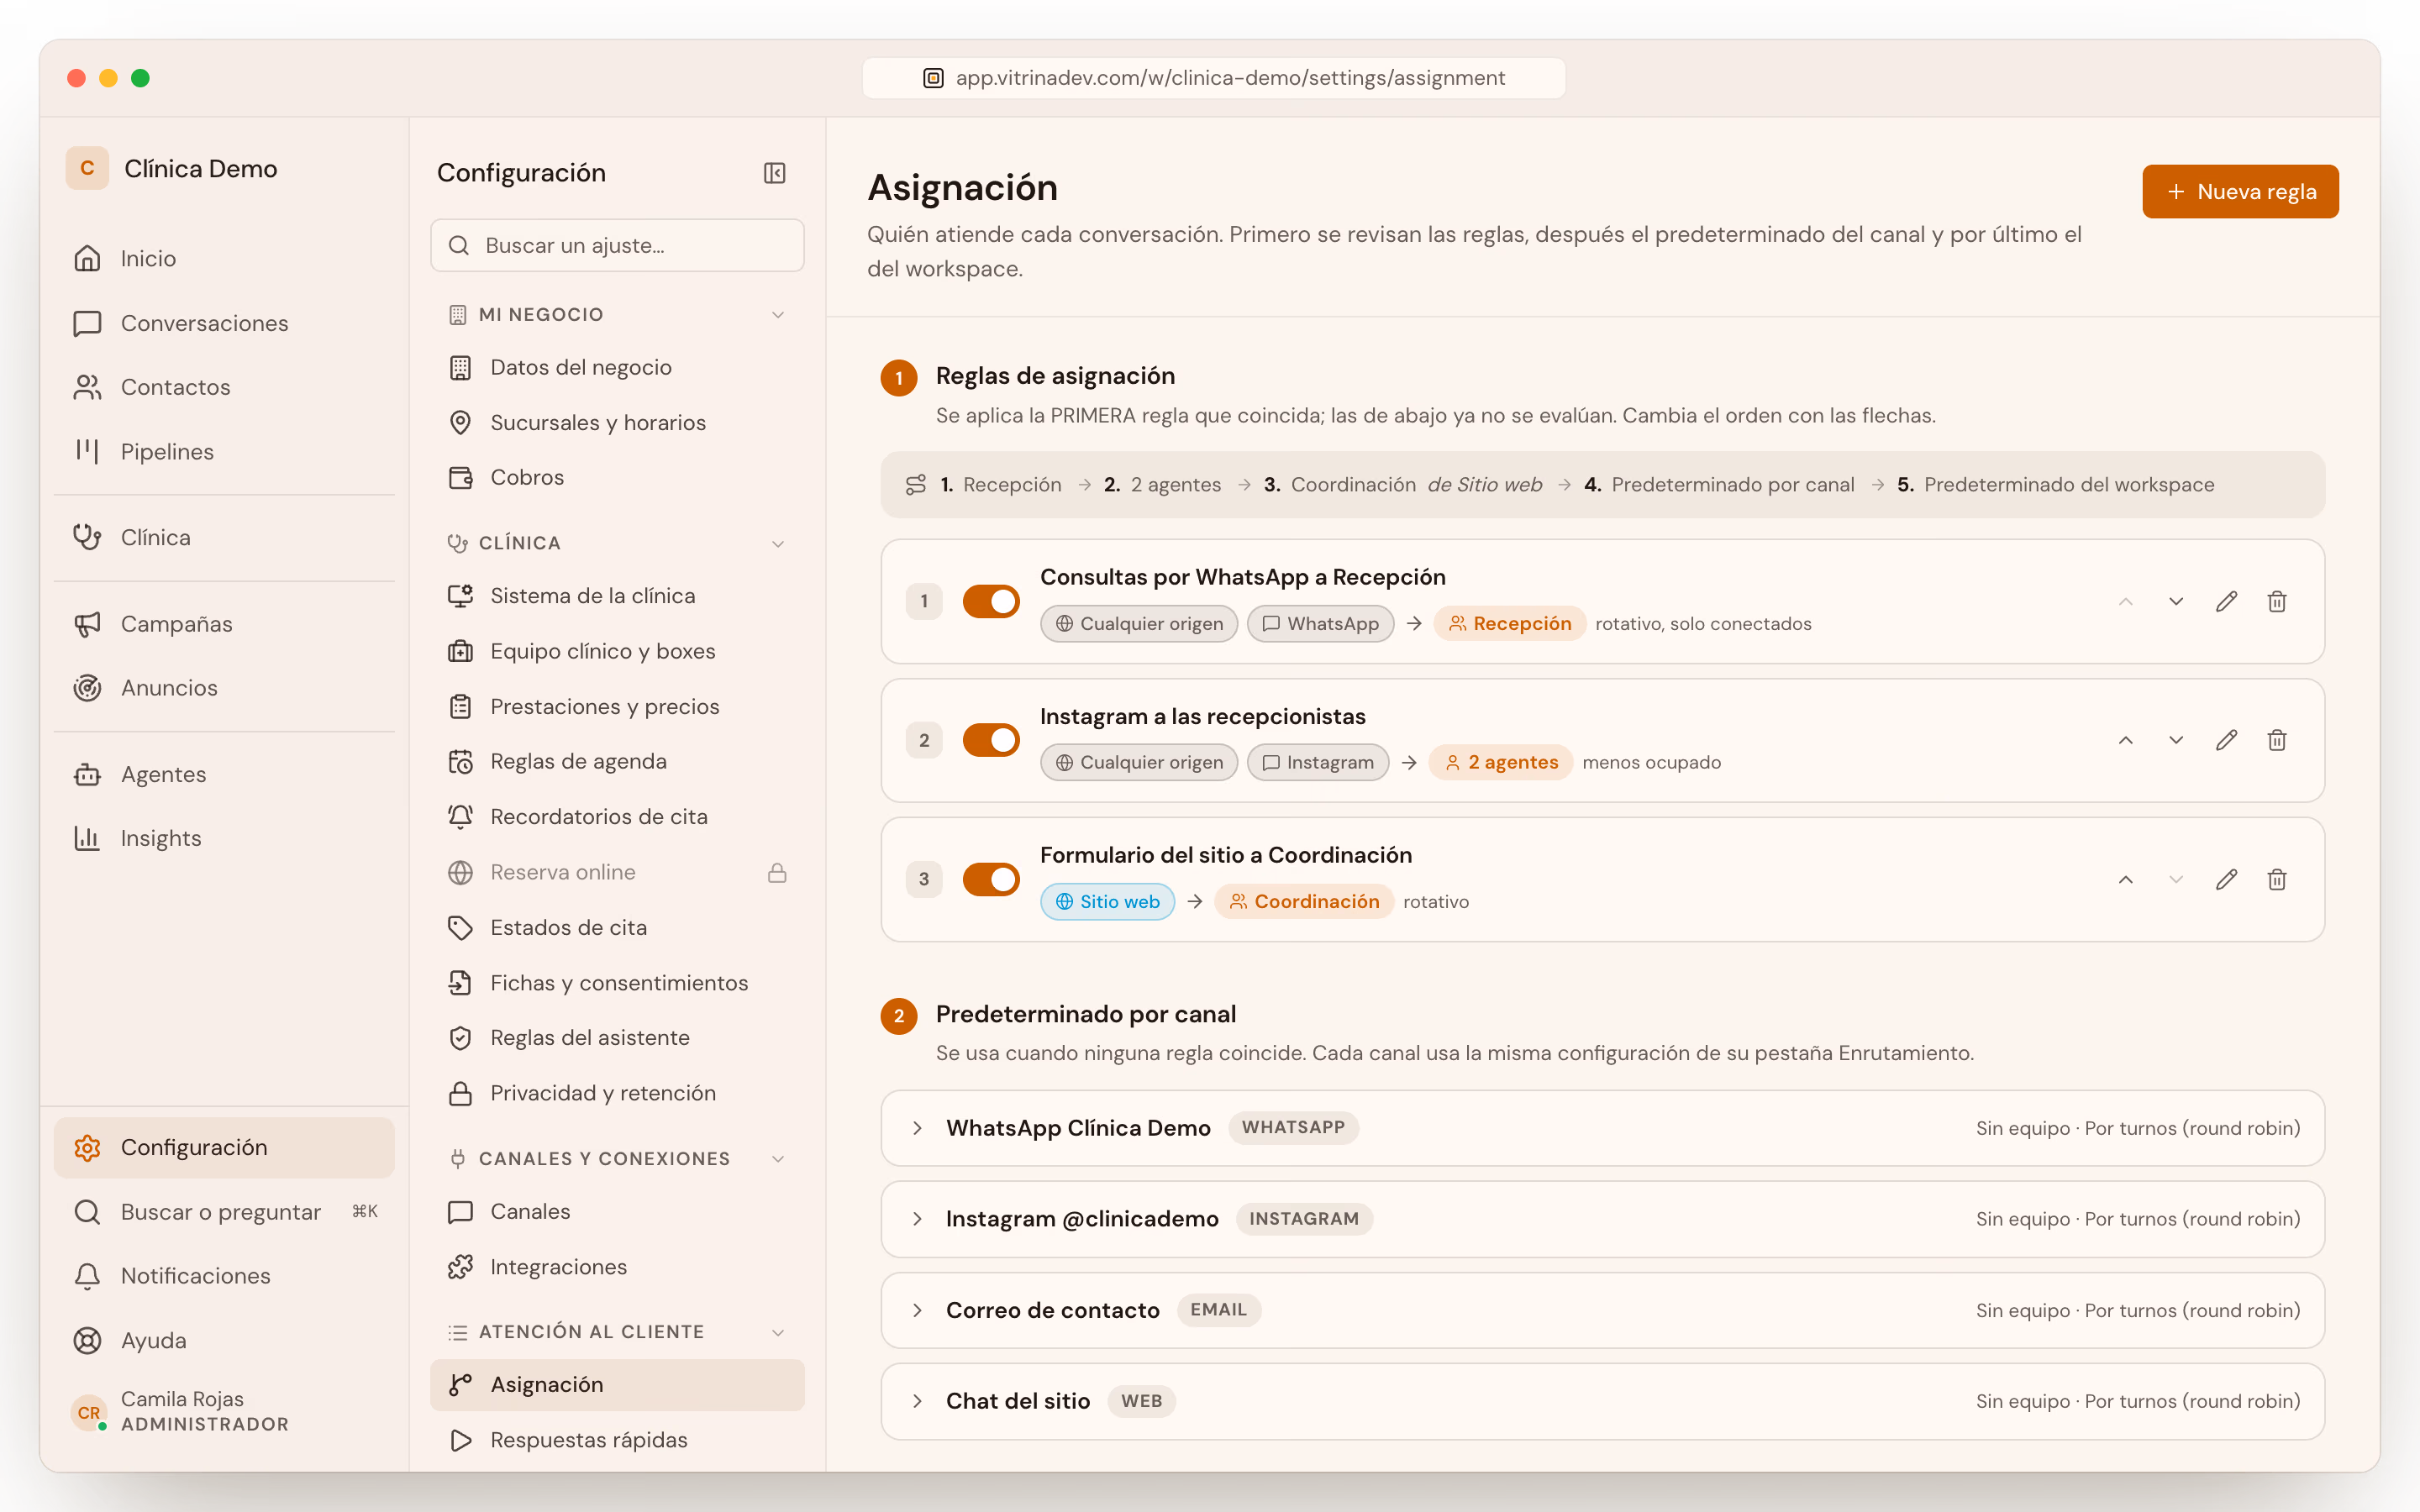Open Conversaciones in the main sidebar
The width and height of the screenshot is (2420, 1512).
[224, 323]
